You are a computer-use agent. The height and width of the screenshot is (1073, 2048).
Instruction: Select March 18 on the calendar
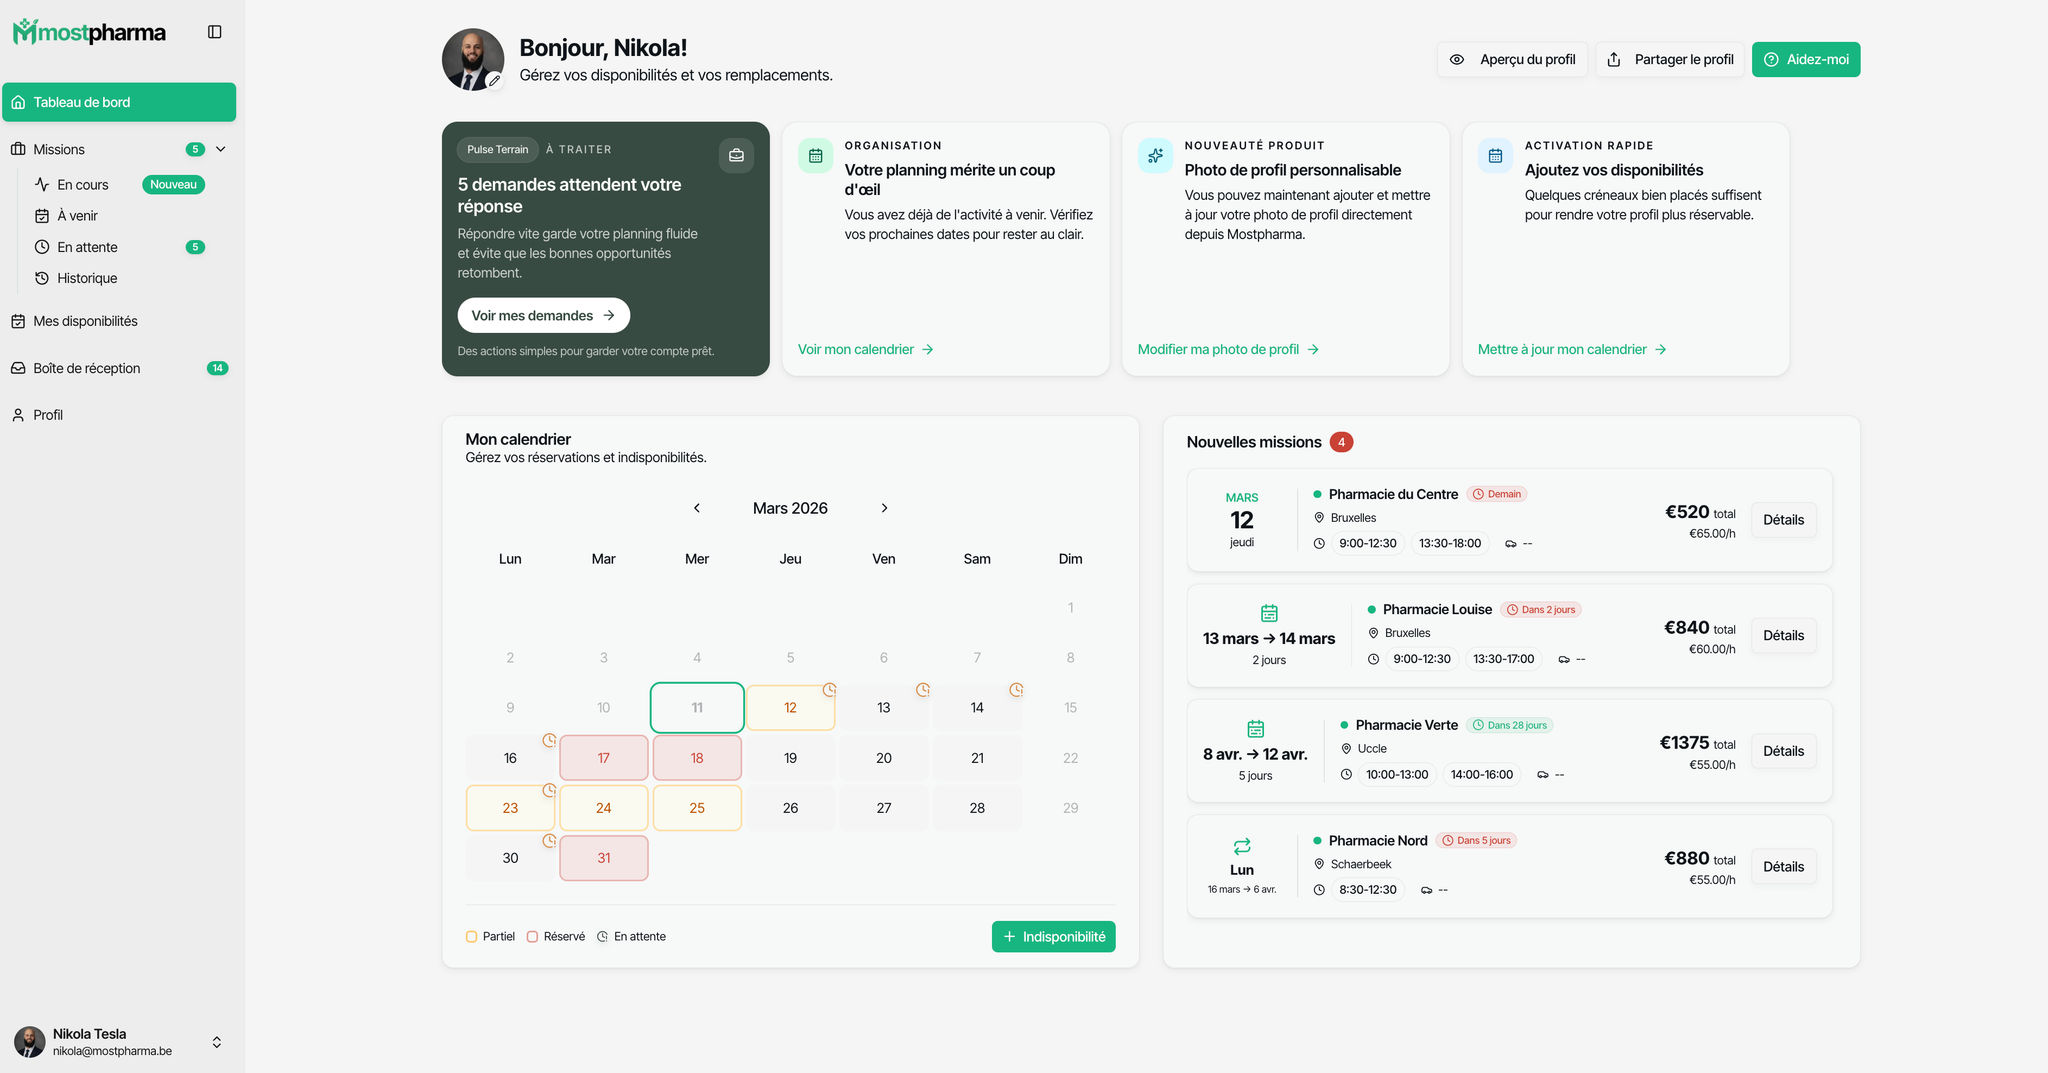[697, 758]
